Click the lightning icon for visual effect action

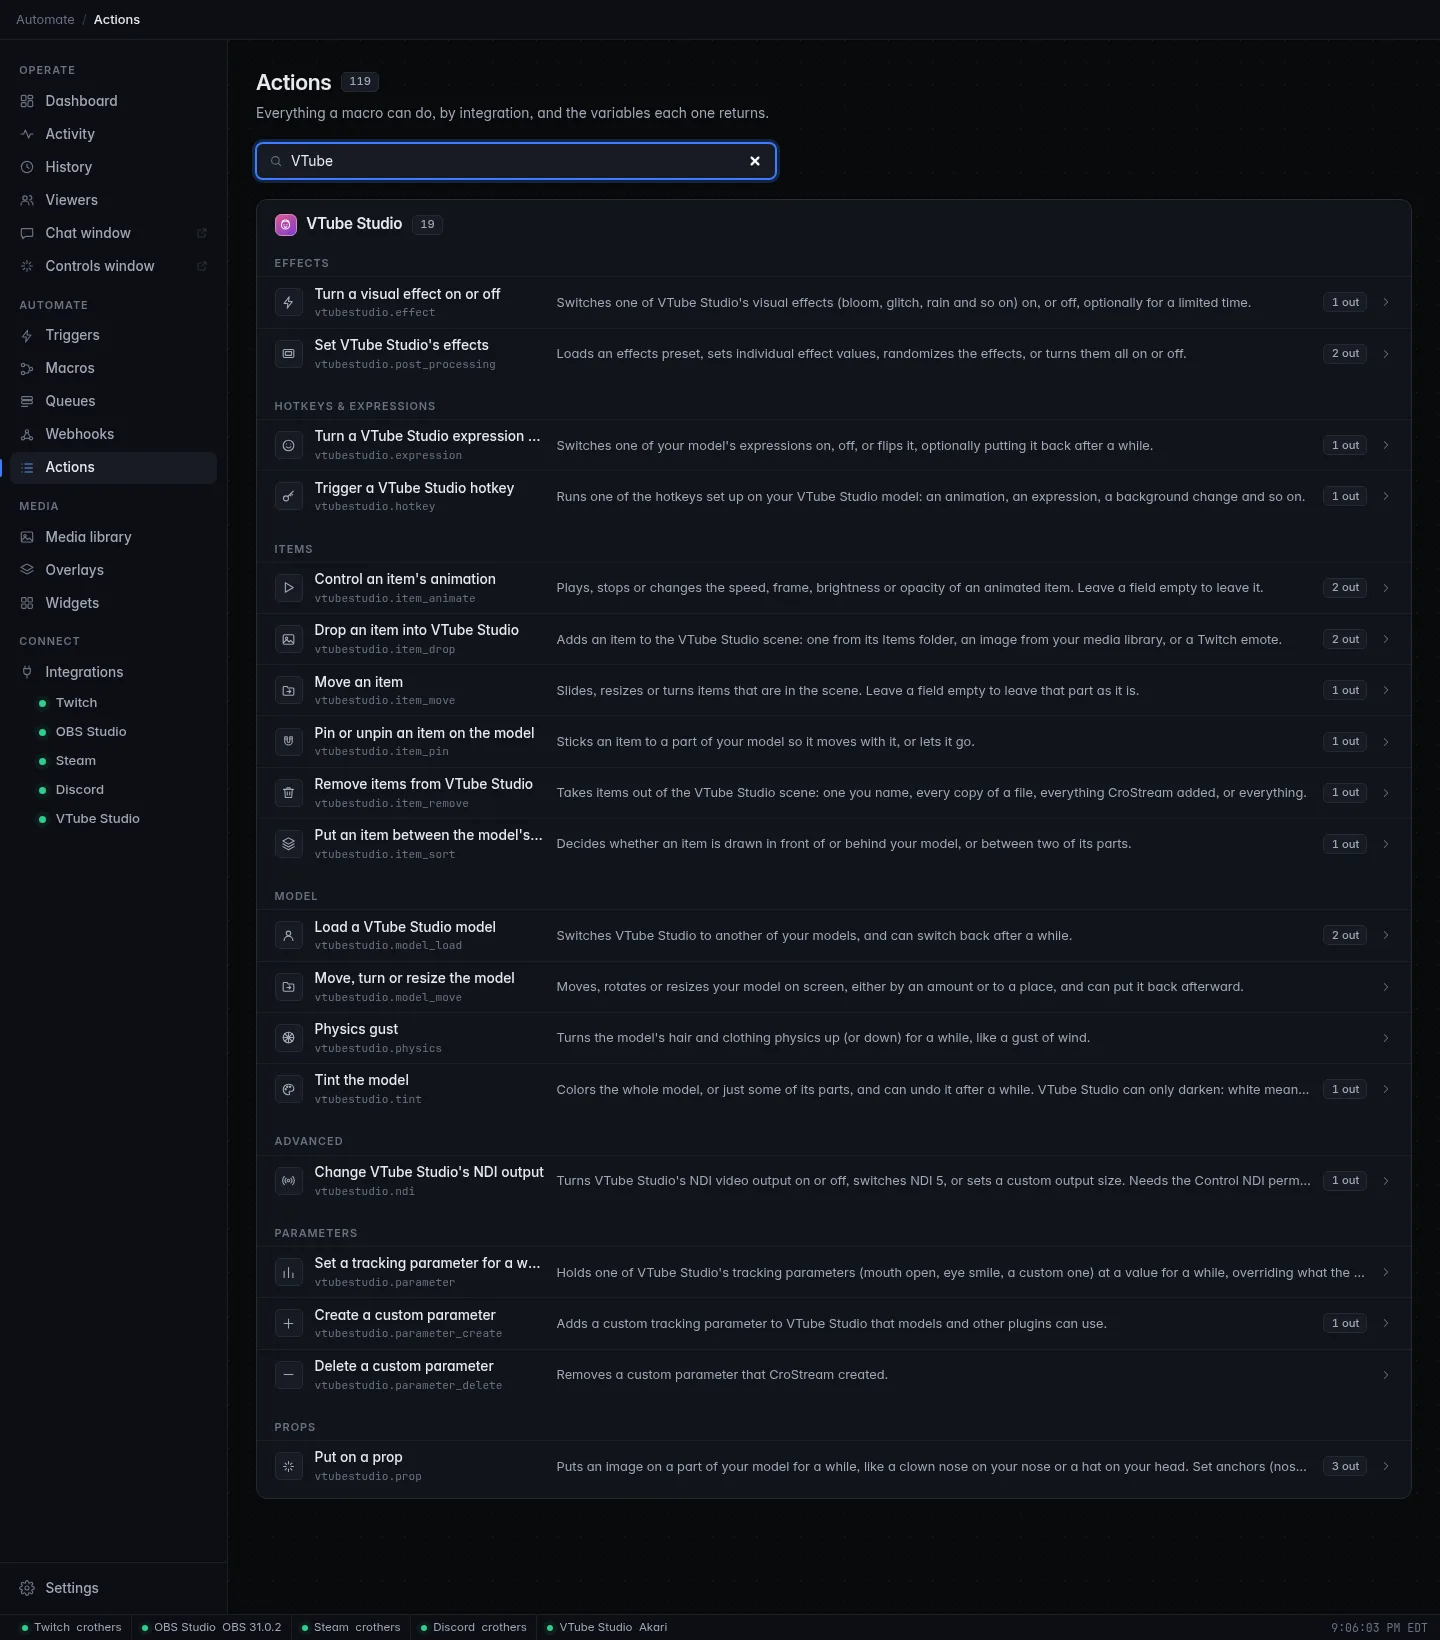click(x=288, y=302)
